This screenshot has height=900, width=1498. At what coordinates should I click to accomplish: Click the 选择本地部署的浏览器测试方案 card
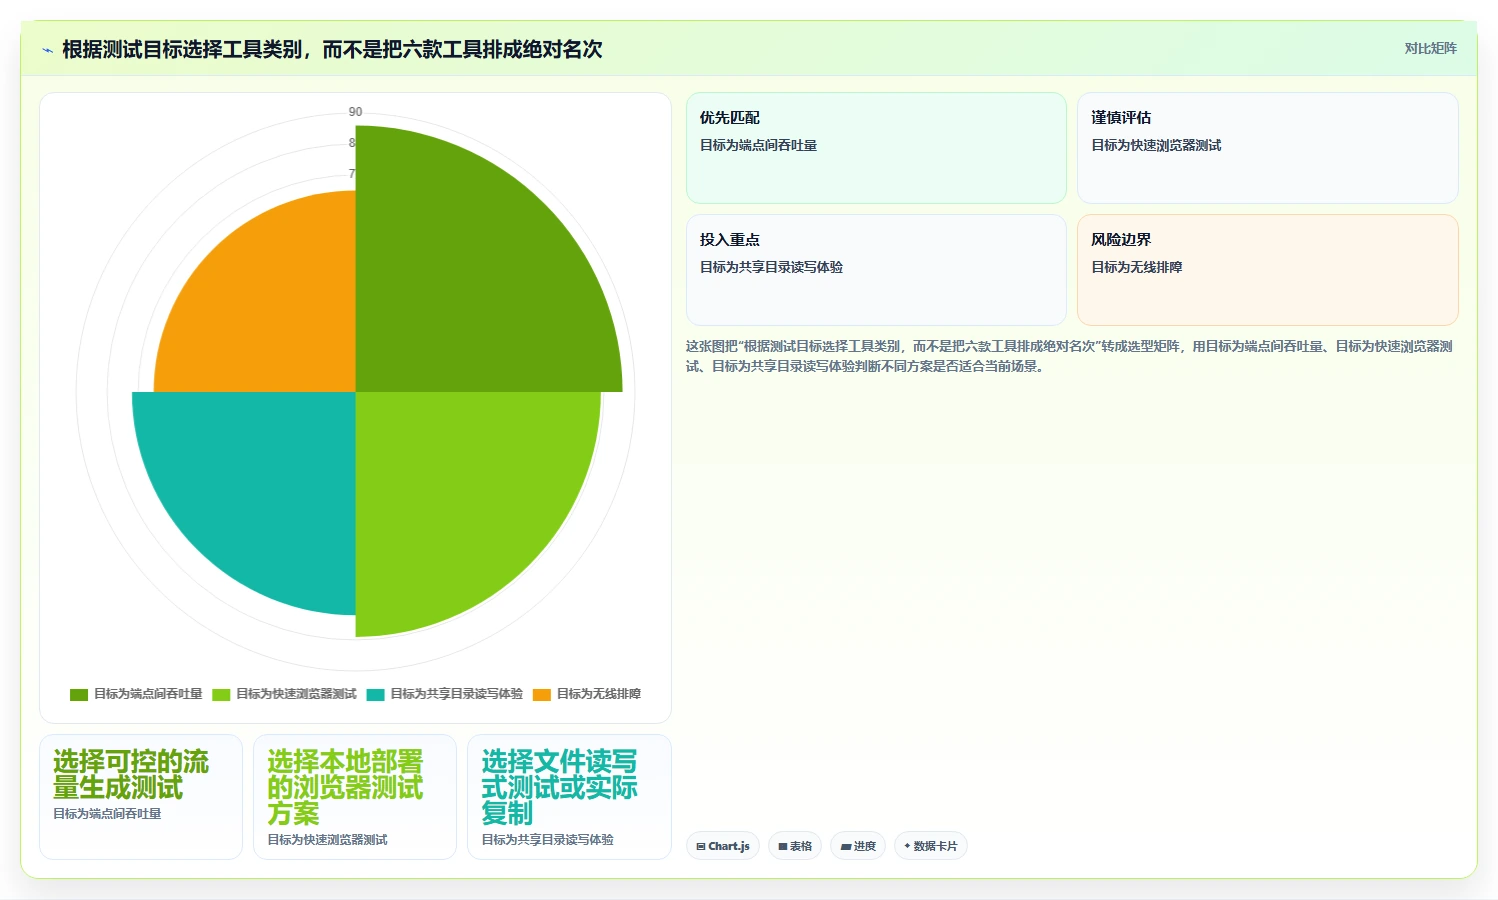click(355, 797)
